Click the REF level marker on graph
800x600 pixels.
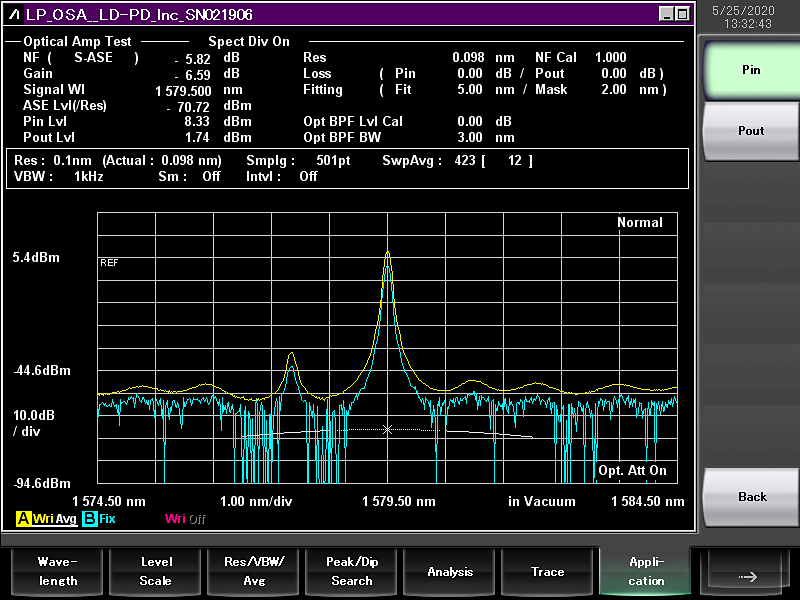[109, 262]
